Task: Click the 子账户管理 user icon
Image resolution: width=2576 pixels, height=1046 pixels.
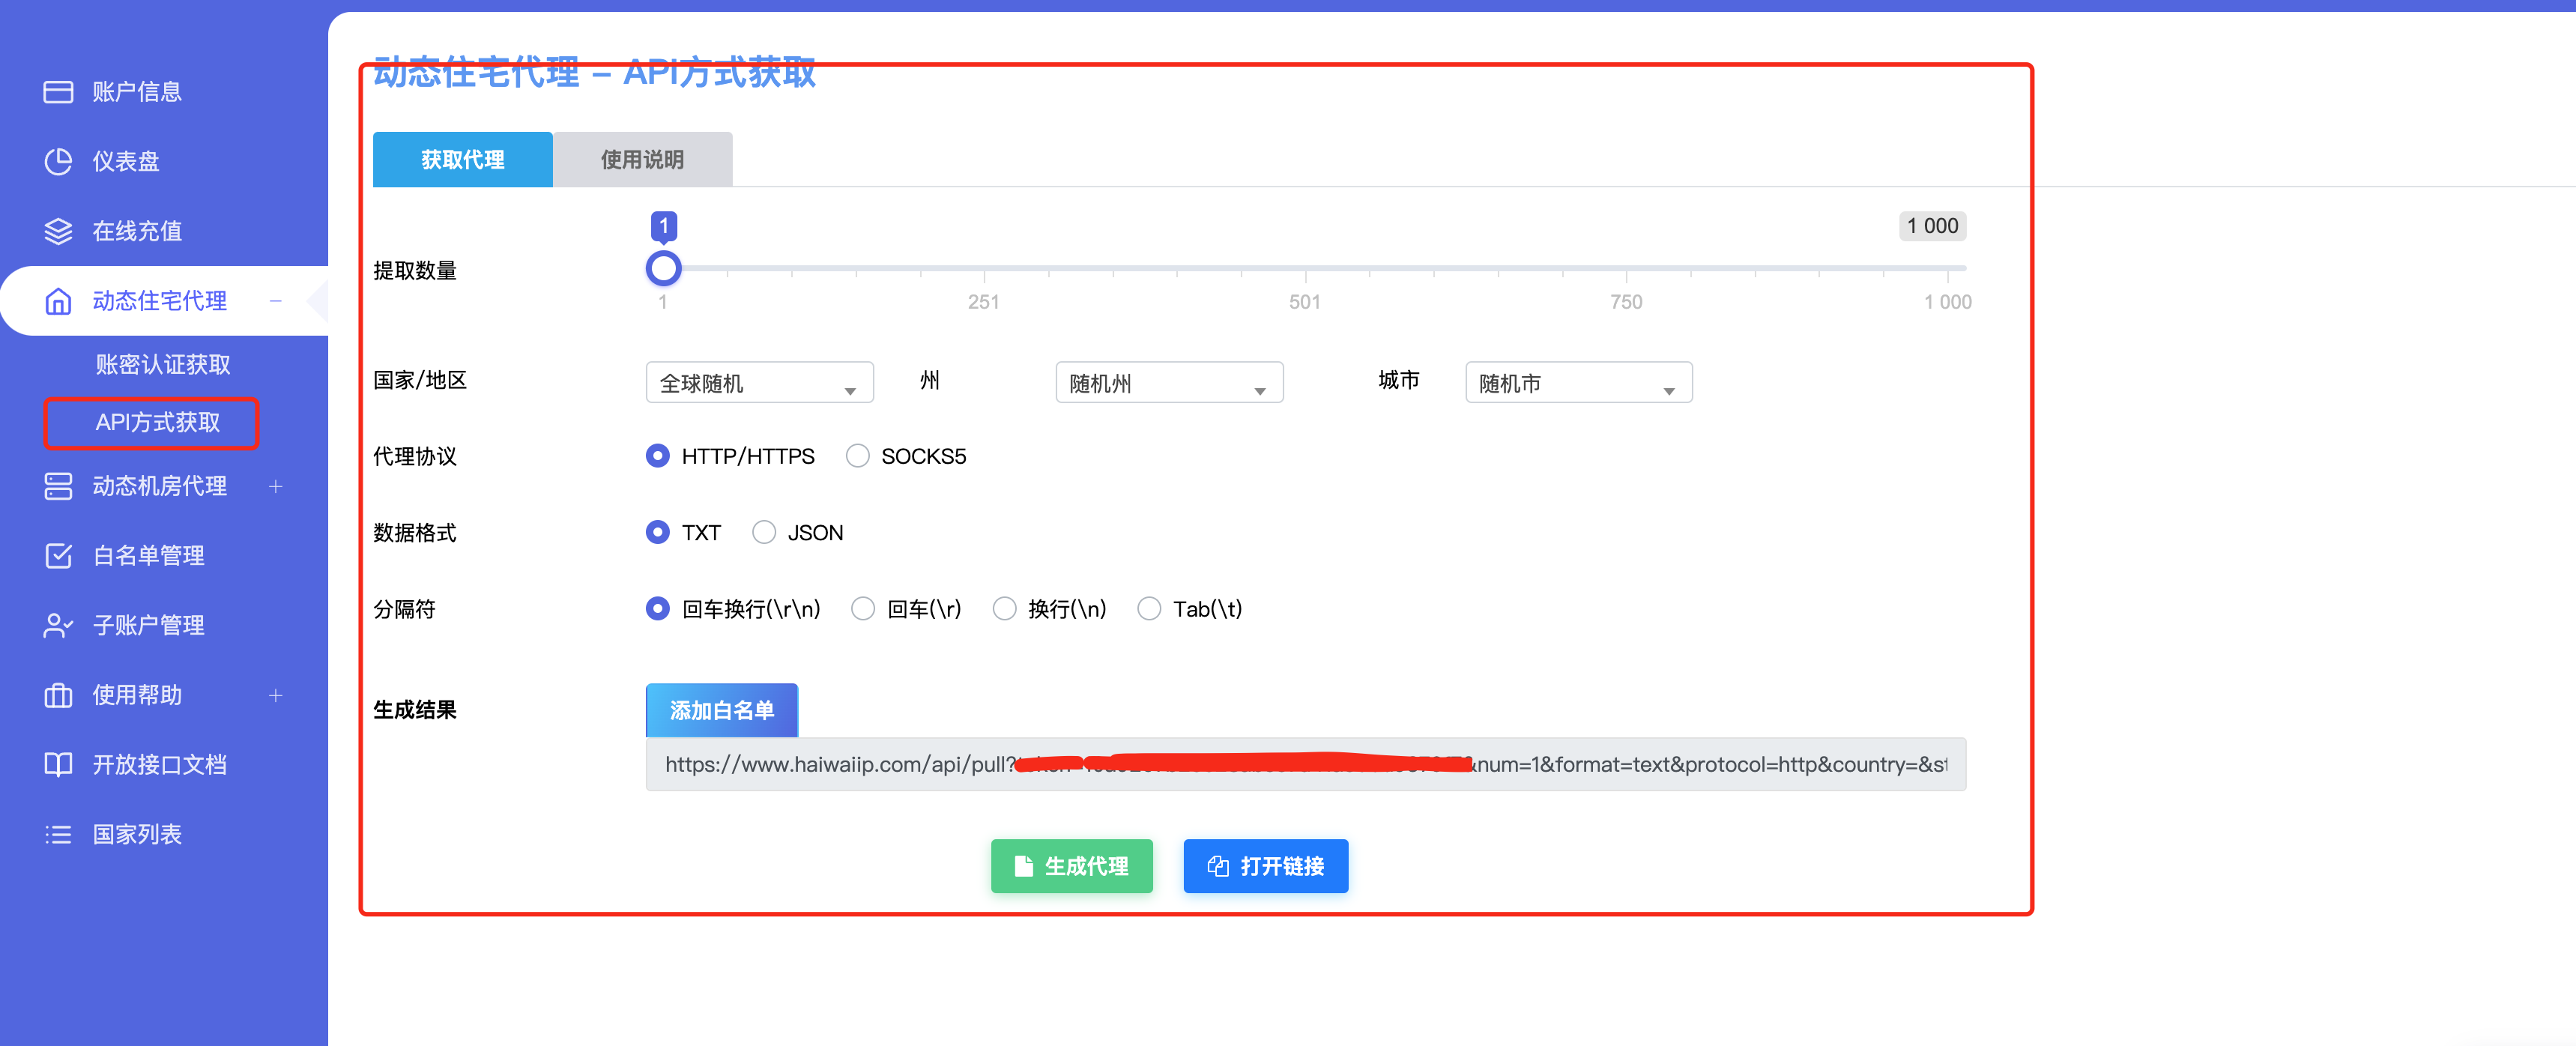Action: [x=58, y=625]
